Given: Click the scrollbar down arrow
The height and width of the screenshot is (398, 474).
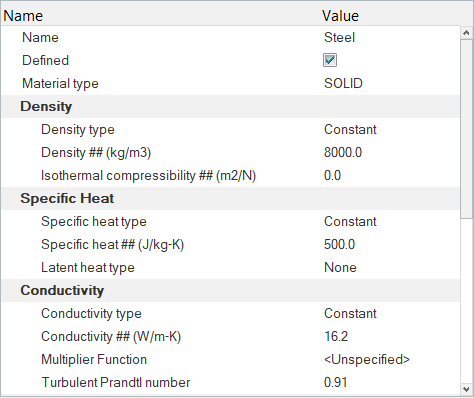Looking at the screenshot, I should (466, 389).
